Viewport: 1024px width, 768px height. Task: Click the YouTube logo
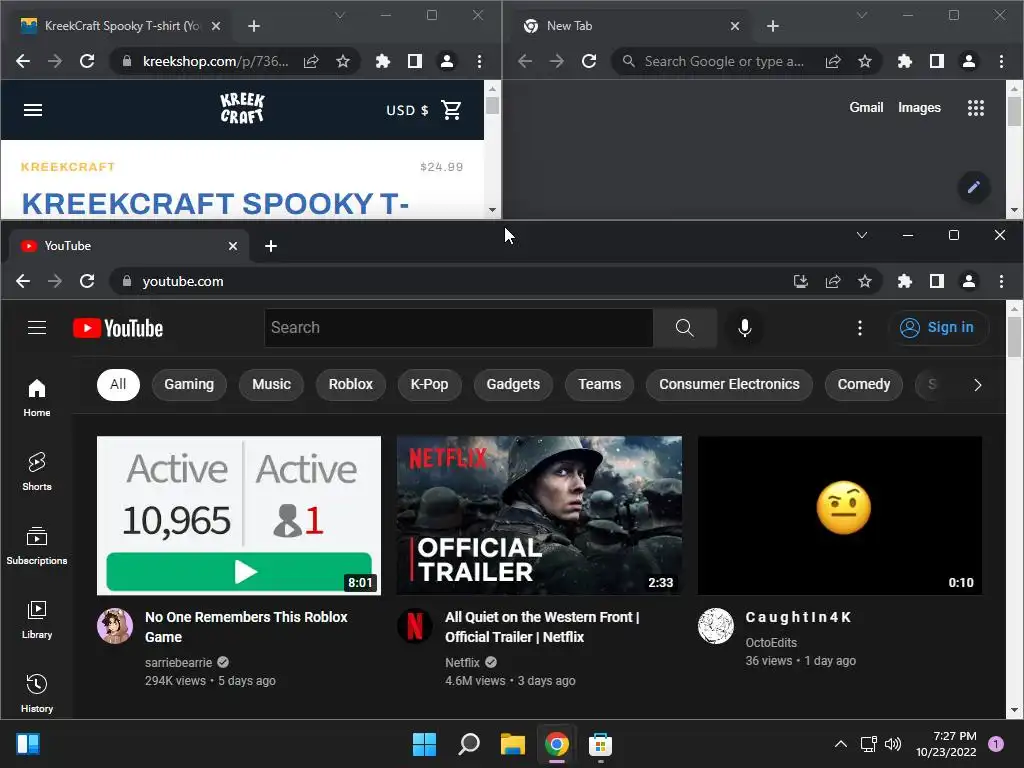pyautogui.click(x=118, y=328)
